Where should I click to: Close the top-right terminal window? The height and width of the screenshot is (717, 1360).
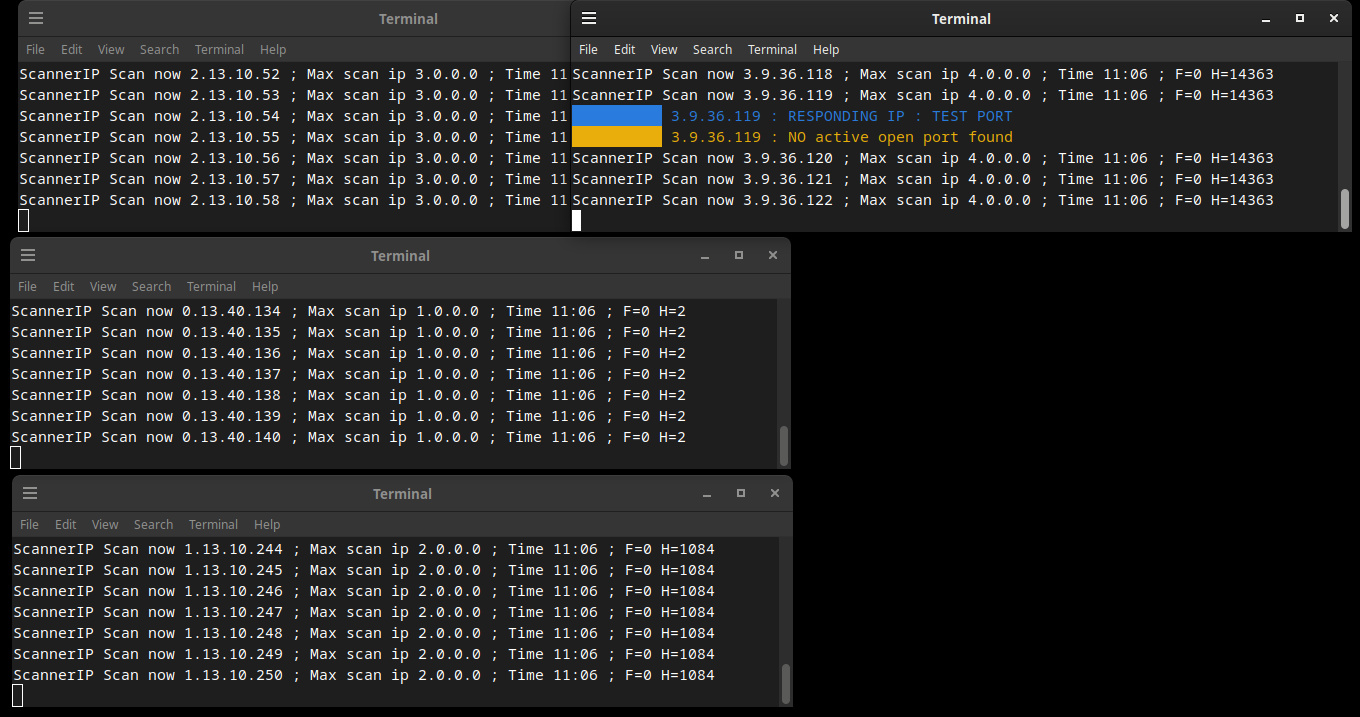pos(1334,18)
